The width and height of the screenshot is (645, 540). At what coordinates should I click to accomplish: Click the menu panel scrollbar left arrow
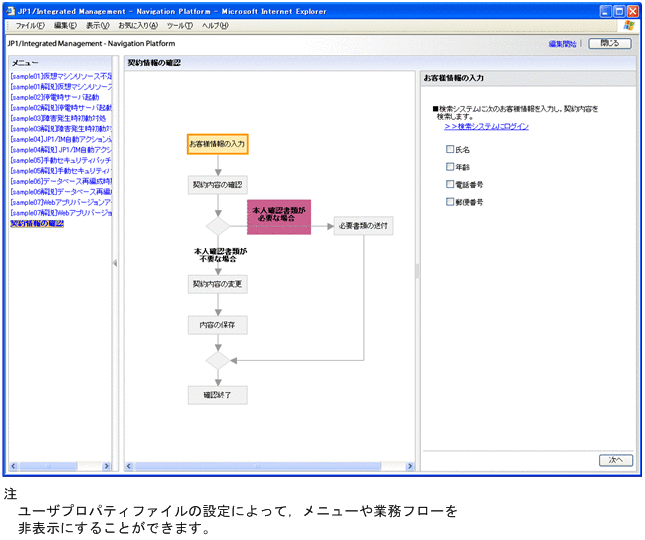14,466
